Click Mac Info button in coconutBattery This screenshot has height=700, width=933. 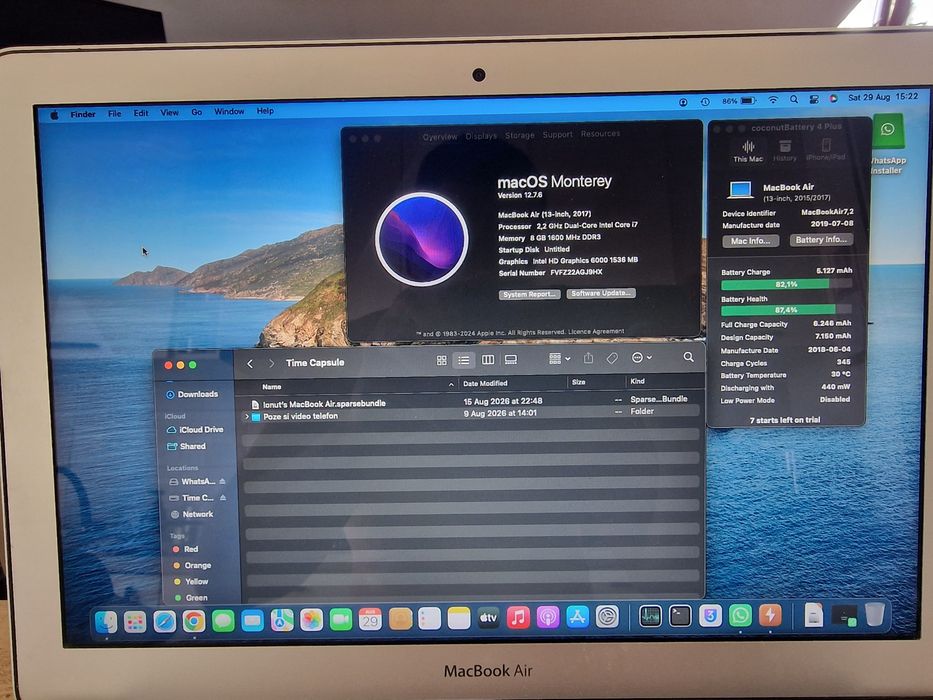point(750,241)
